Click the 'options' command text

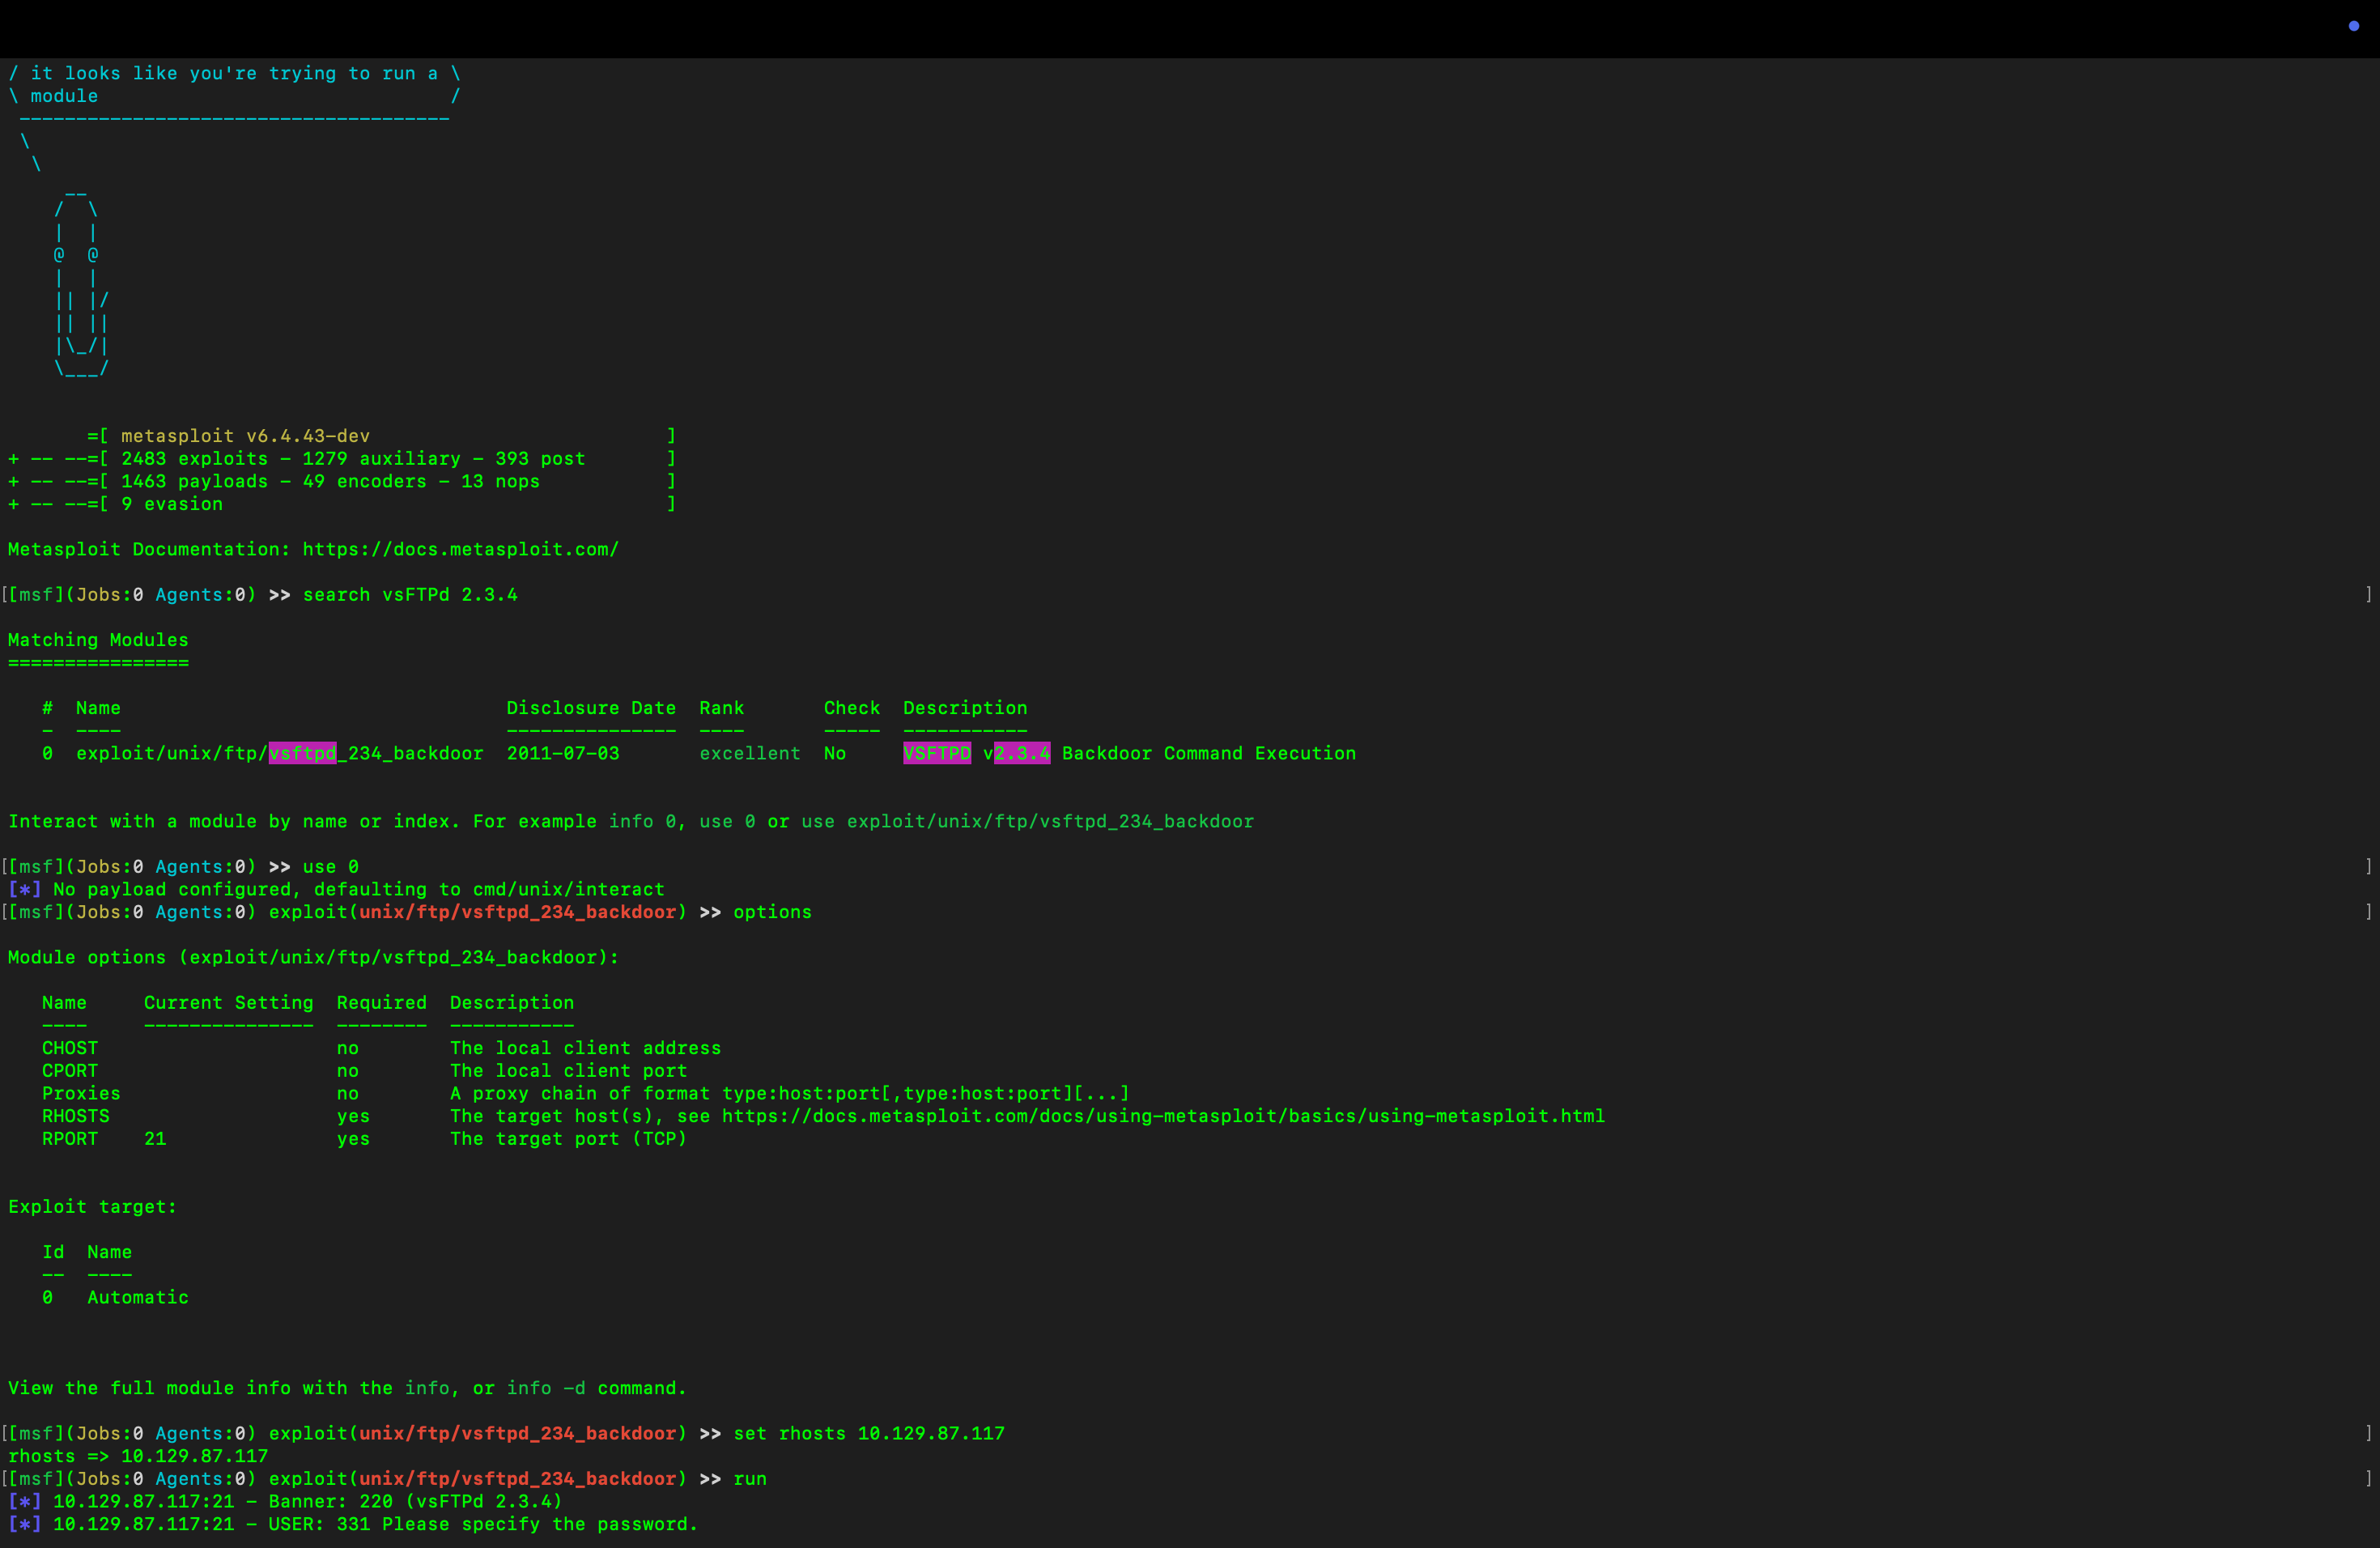(773, 912)
